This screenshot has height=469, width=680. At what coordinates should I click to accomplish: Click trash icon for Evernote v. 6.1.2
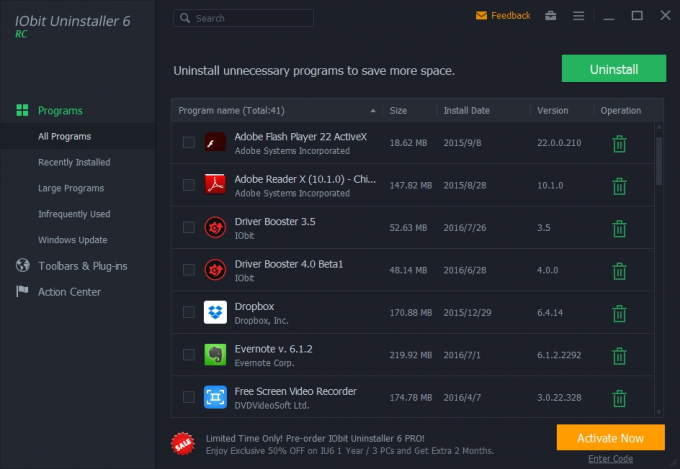pyautogui.click(x=619, y=356)
